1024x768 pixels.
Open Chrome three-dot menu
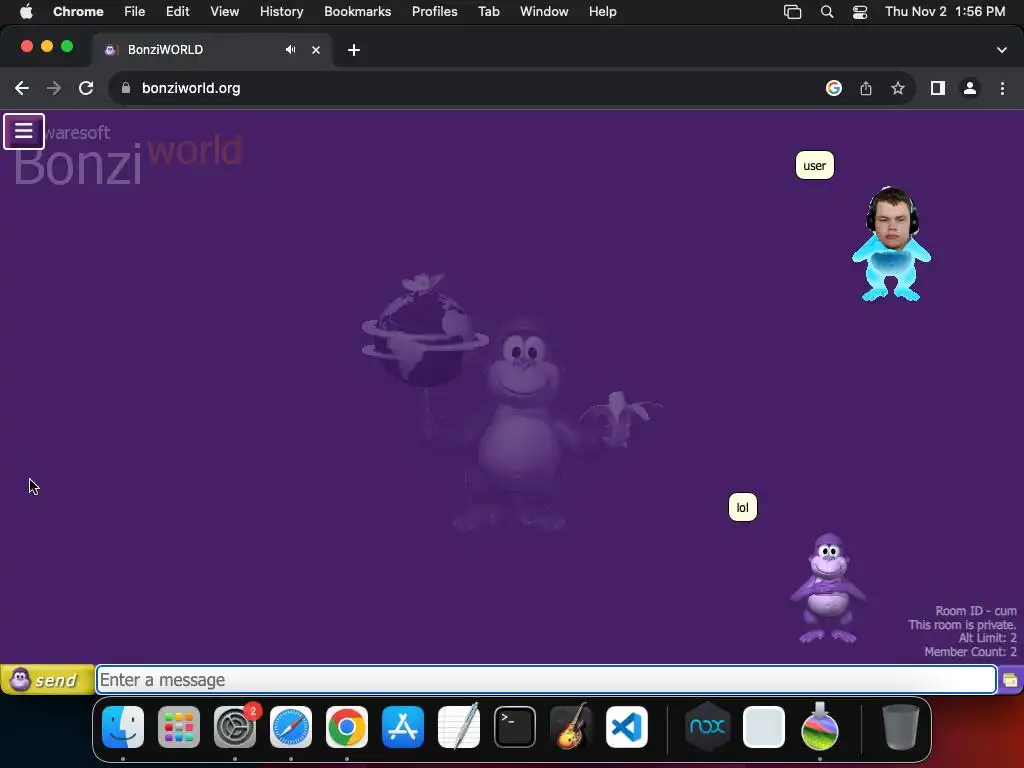click(1002, 88)
